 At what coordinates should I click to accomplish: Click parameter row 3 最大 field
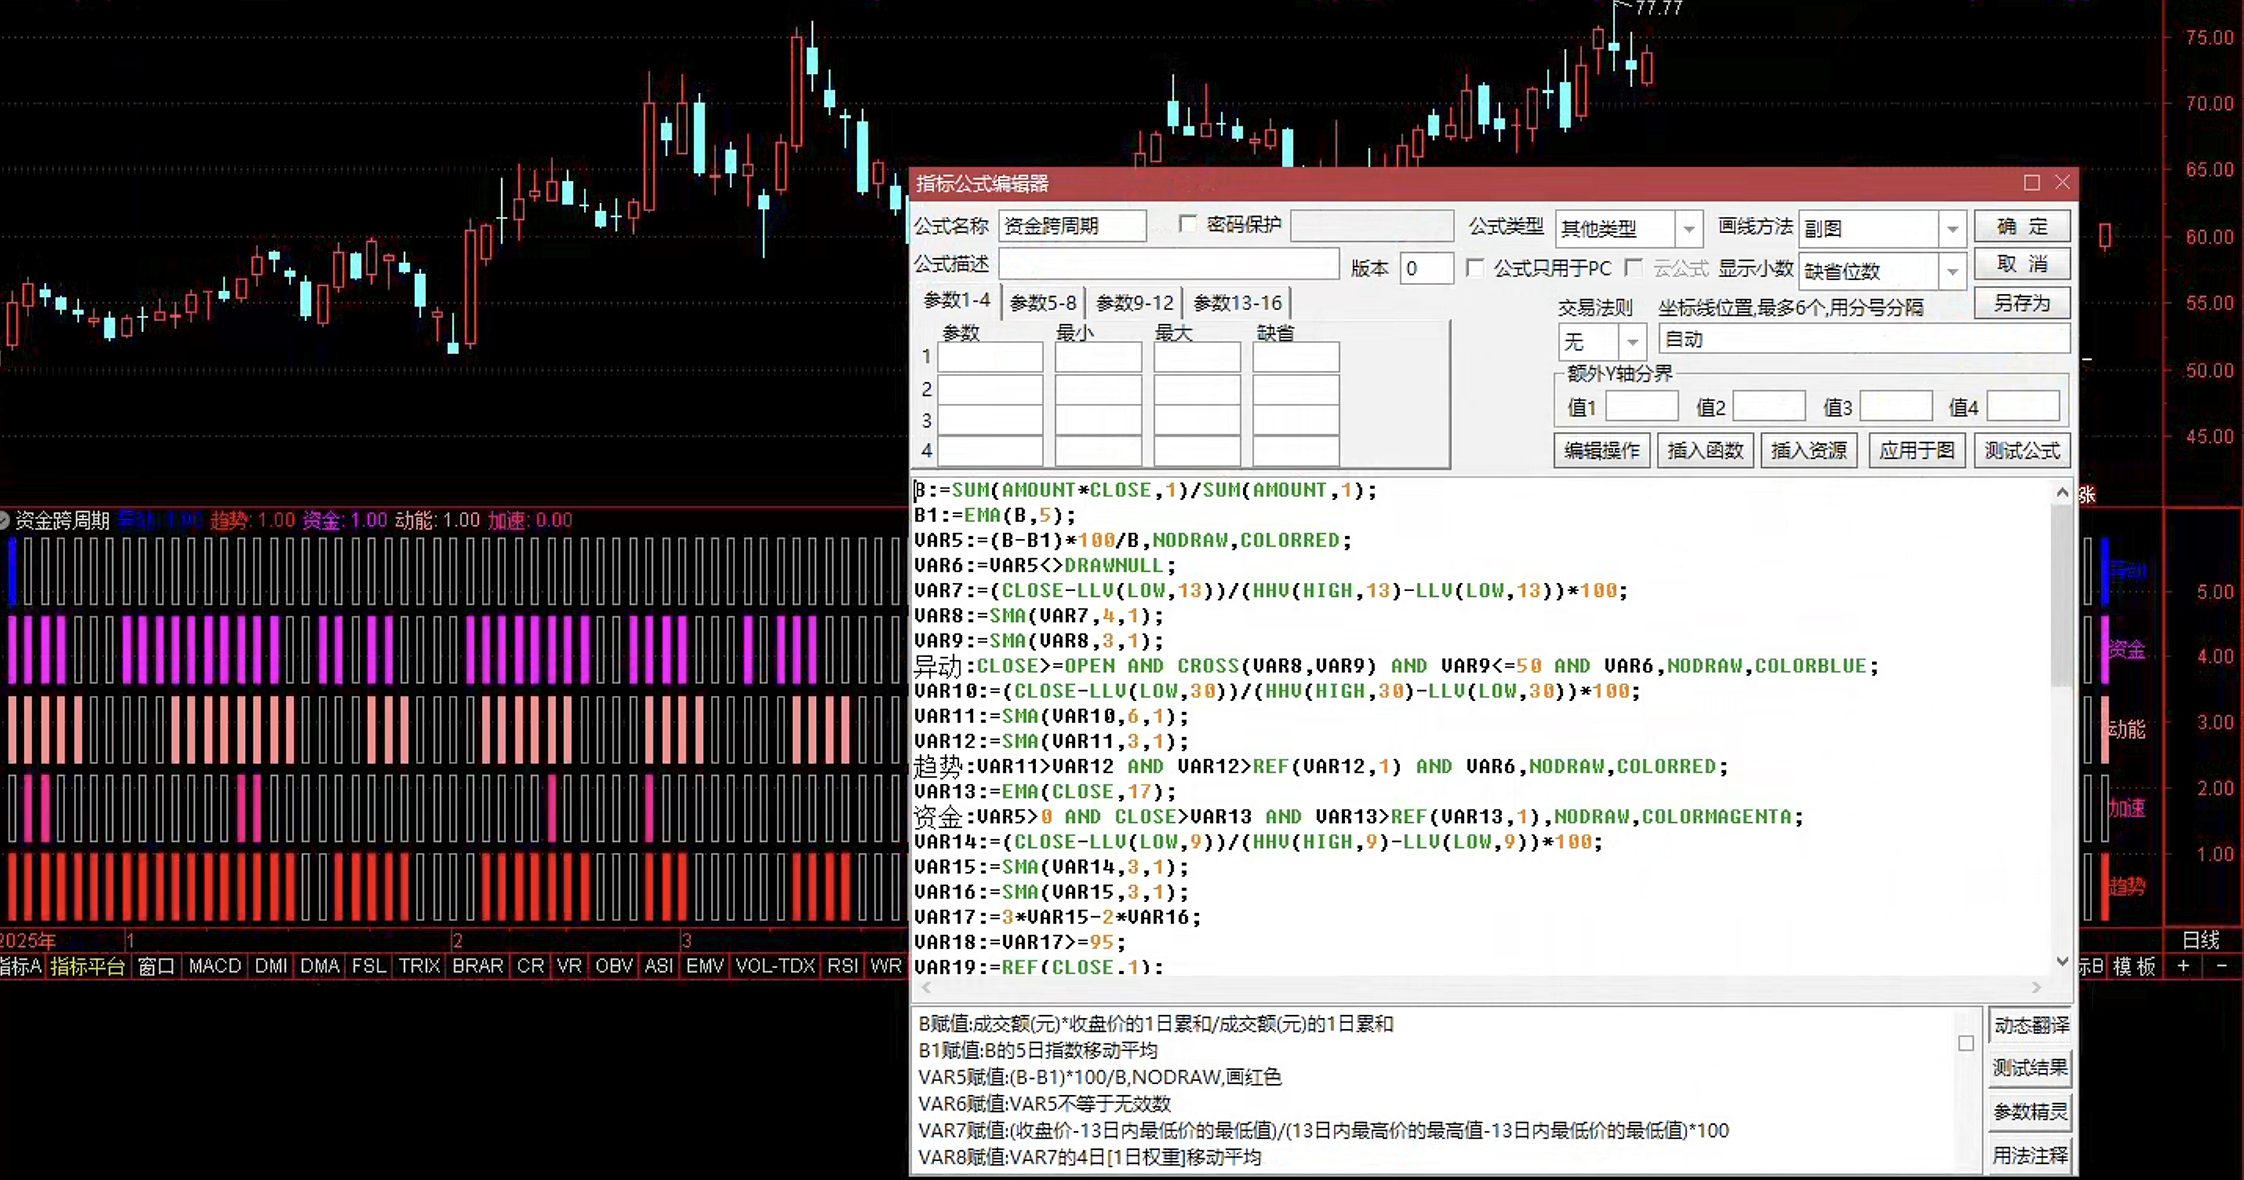(x=1197, y=419)
